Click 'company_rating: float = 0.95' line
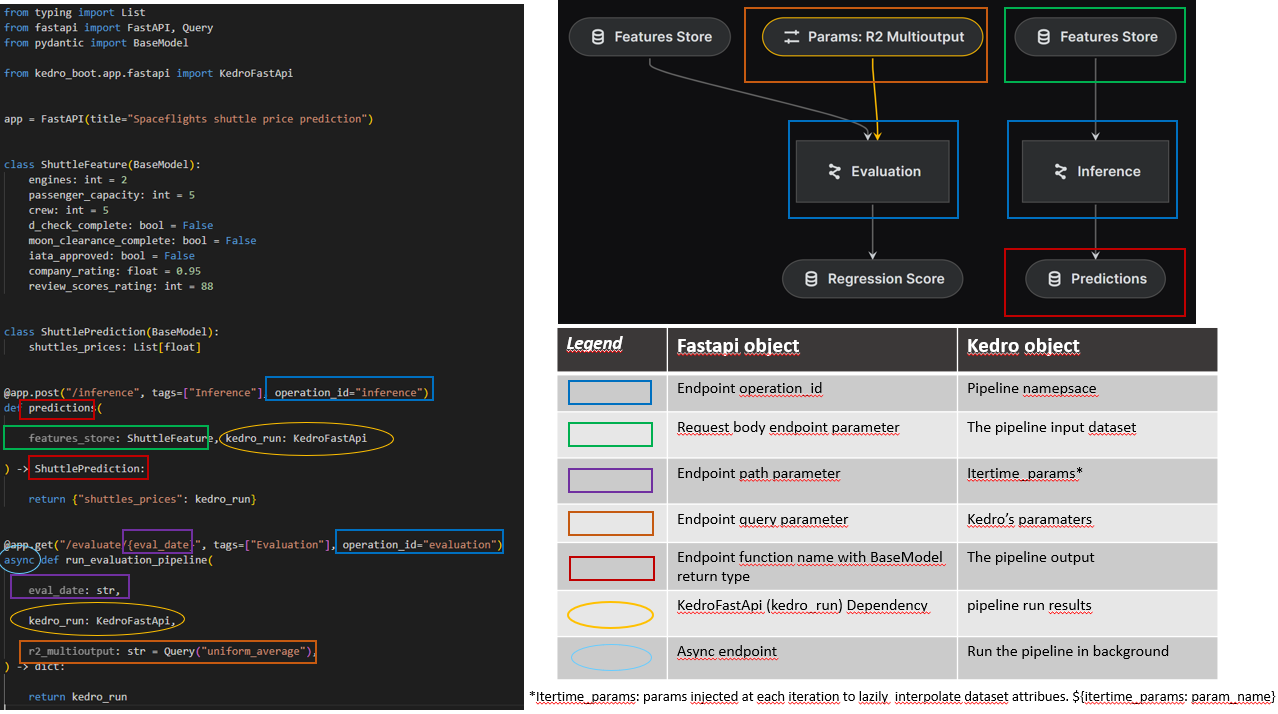This screenshot has height=714, width=1278. coord(114,270)
